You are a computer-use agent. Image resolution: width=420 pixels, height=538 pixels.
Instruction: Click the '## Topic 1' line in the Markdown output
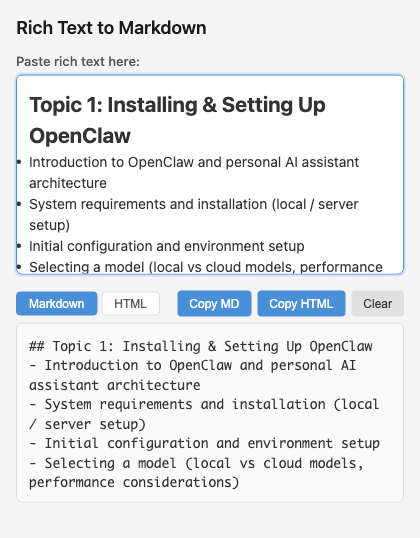(201, 346)
